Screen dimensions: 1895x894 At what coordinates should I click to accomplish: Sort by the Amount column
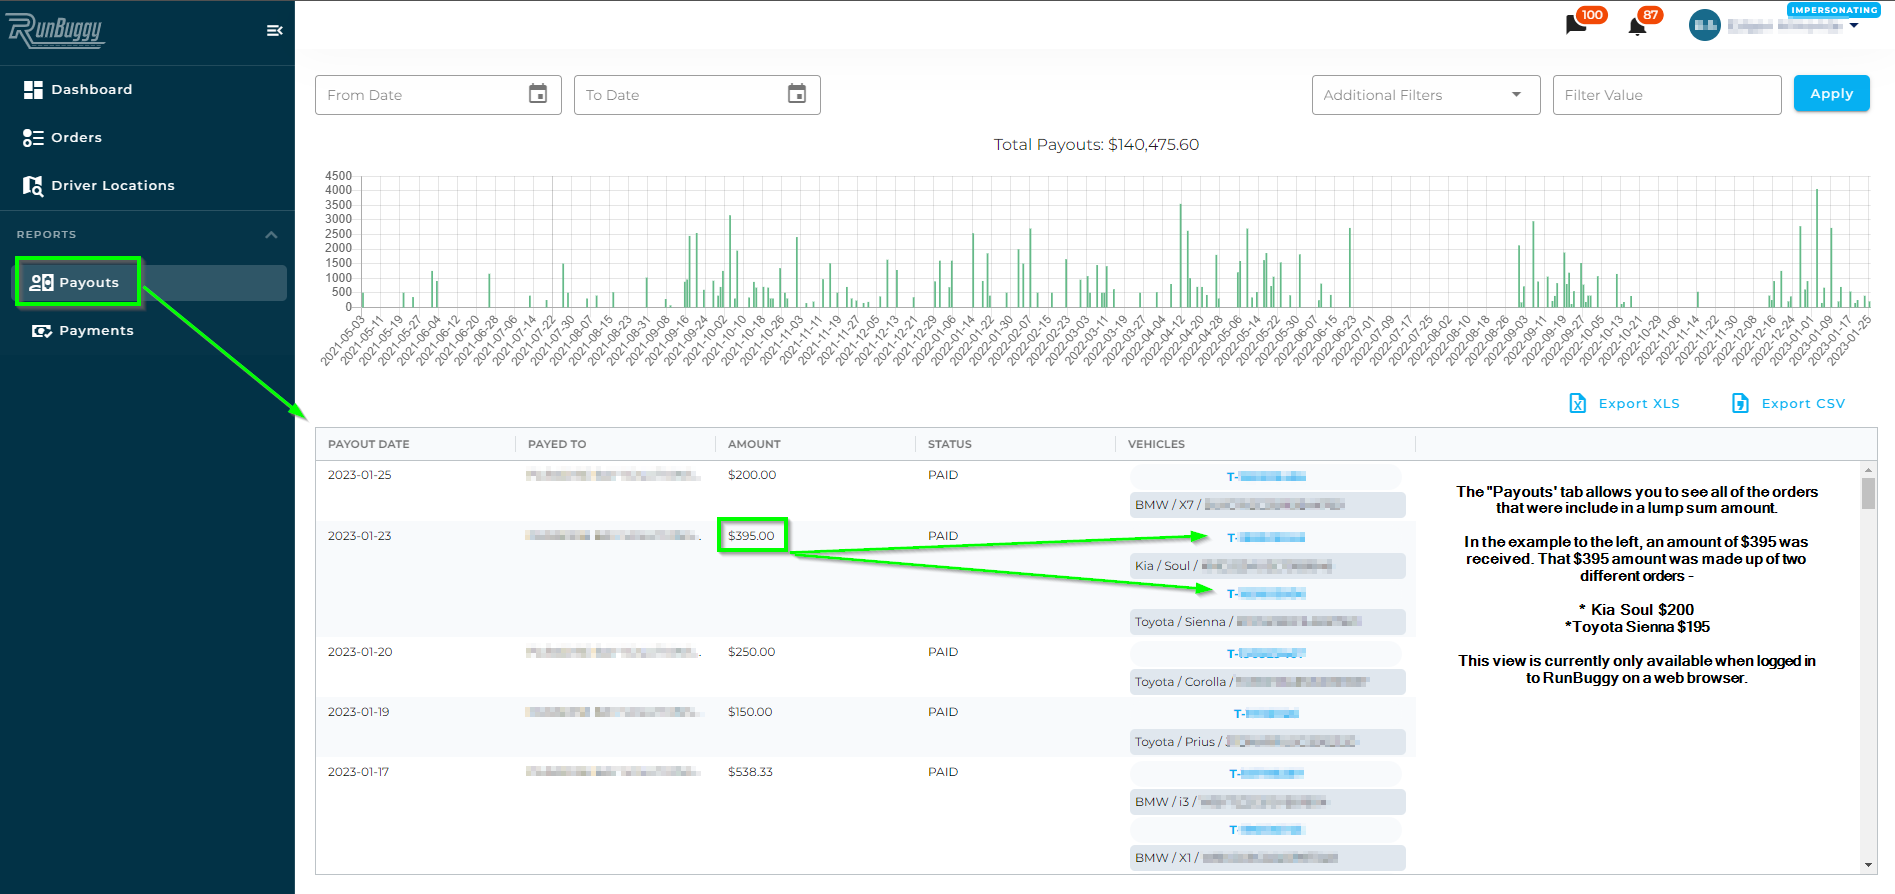(754, 444)
